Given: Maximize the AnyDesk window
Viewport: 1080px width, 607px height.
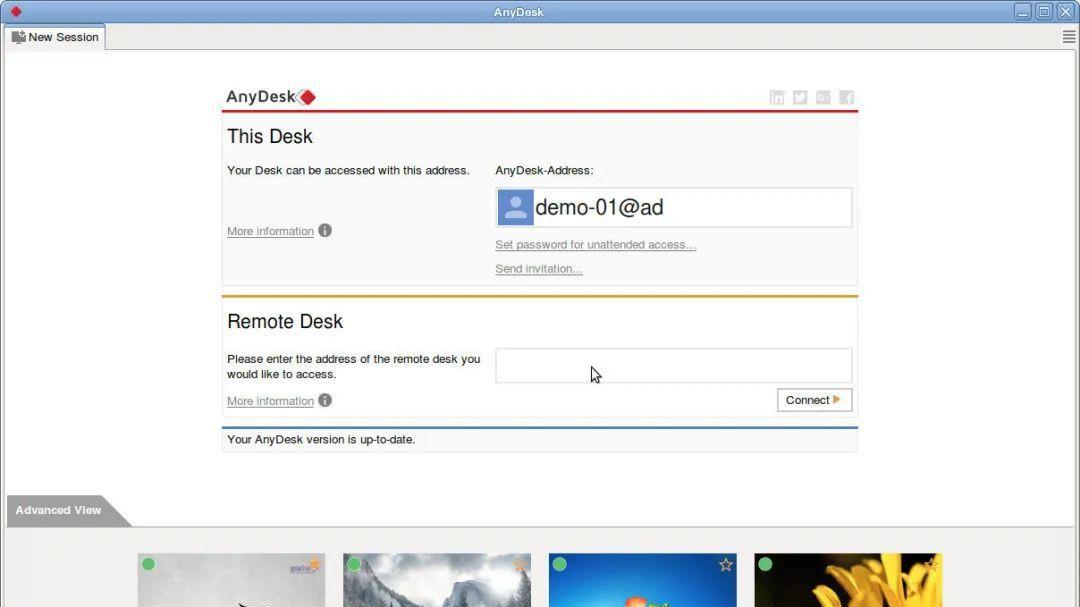Looking at the screenshot, I should (x=1044, y=12).
